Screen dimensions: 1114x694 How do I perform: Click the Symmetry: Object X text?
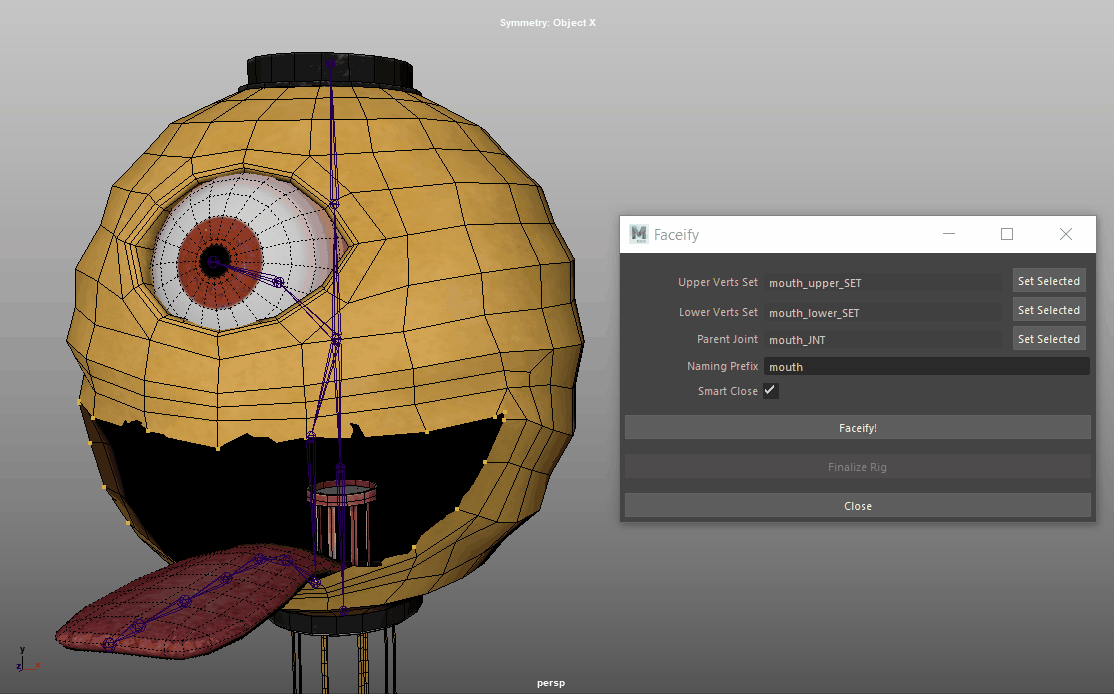point(548,23)
